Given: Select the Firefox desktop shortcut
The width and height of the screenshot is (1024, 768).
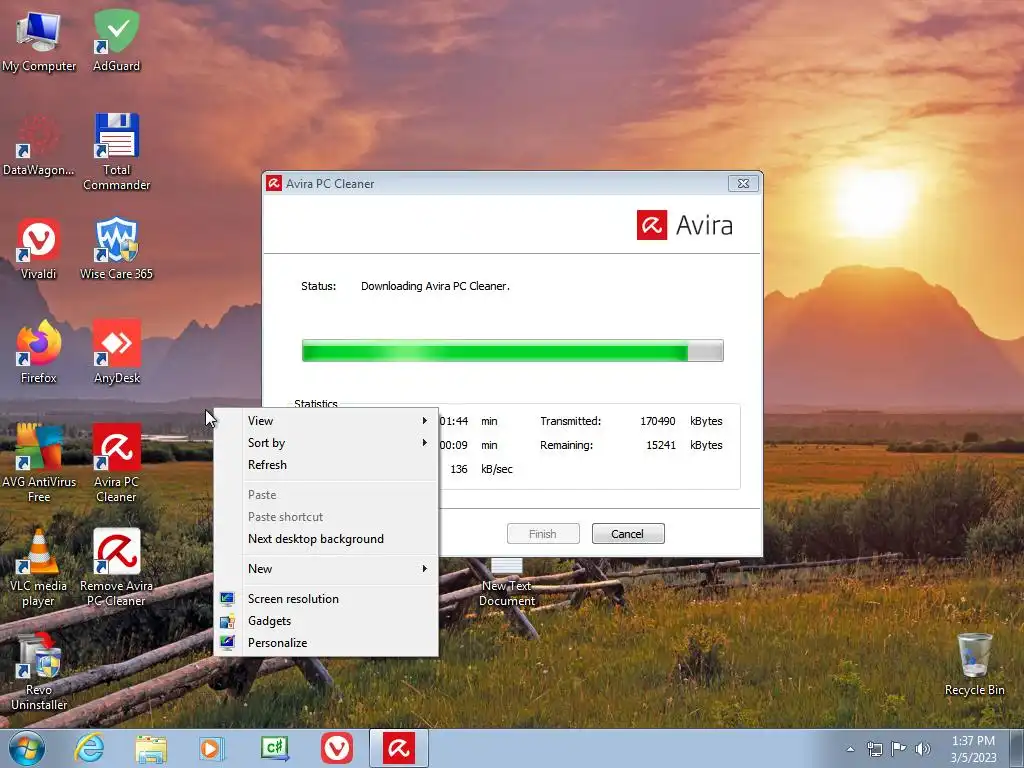Looking at the screenshot, I should [x=39, y=351].
